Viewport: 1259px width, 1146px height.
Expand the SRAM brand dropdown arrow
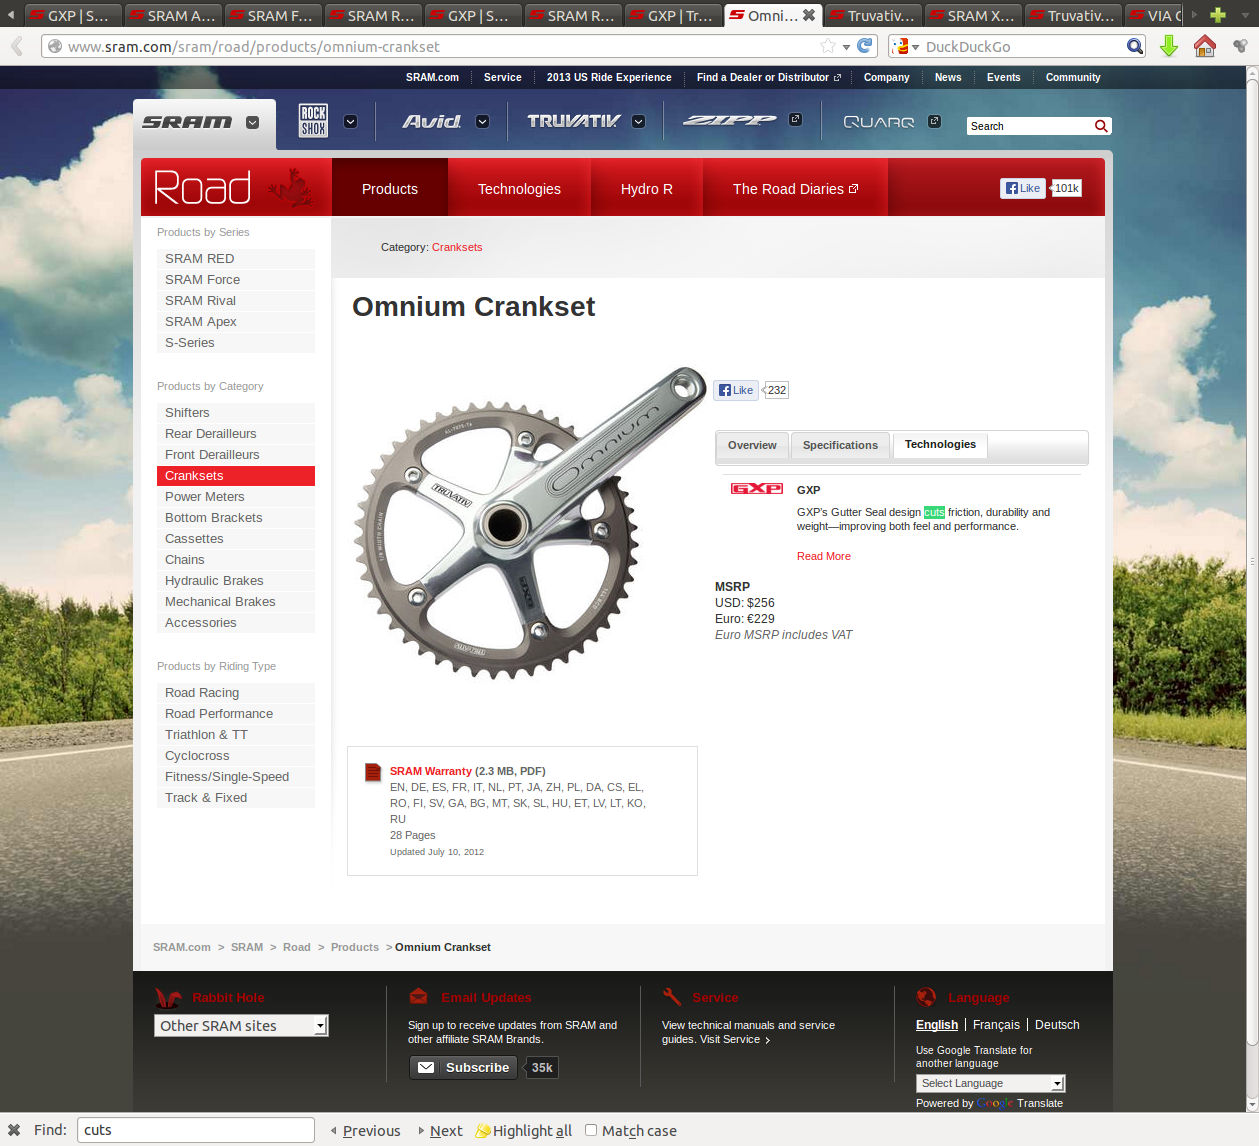click(252, 122)
